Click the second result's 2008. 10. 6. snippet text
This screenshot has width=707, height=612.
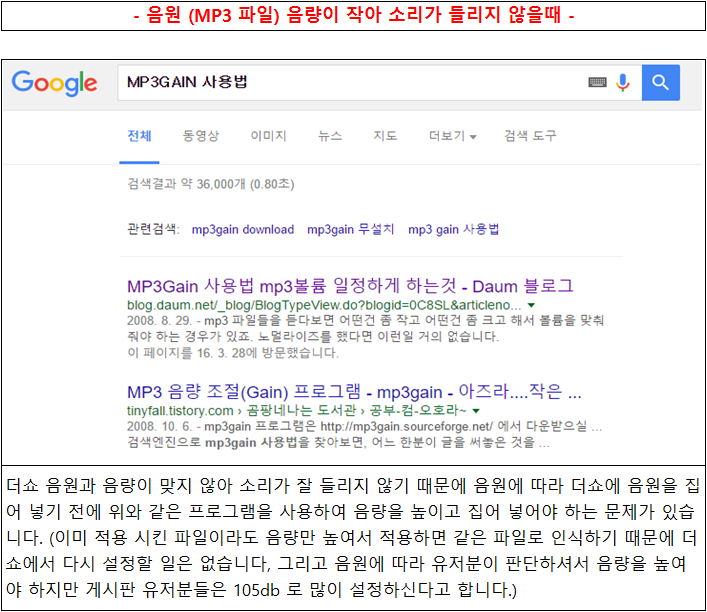365,434
